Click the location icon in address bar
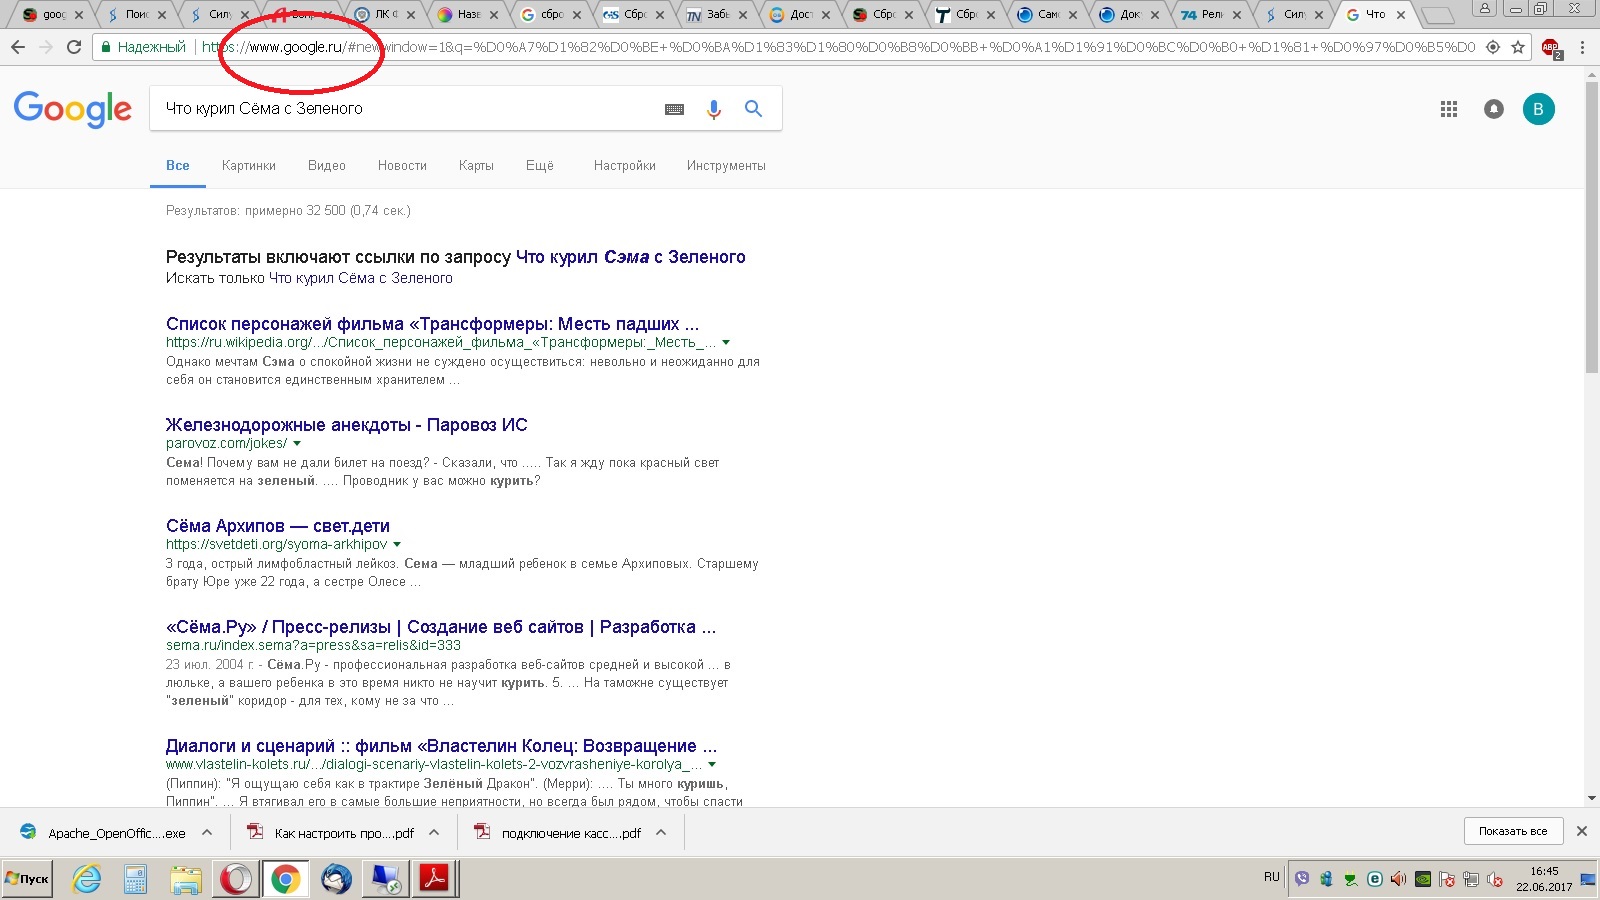 (1493, 47)
